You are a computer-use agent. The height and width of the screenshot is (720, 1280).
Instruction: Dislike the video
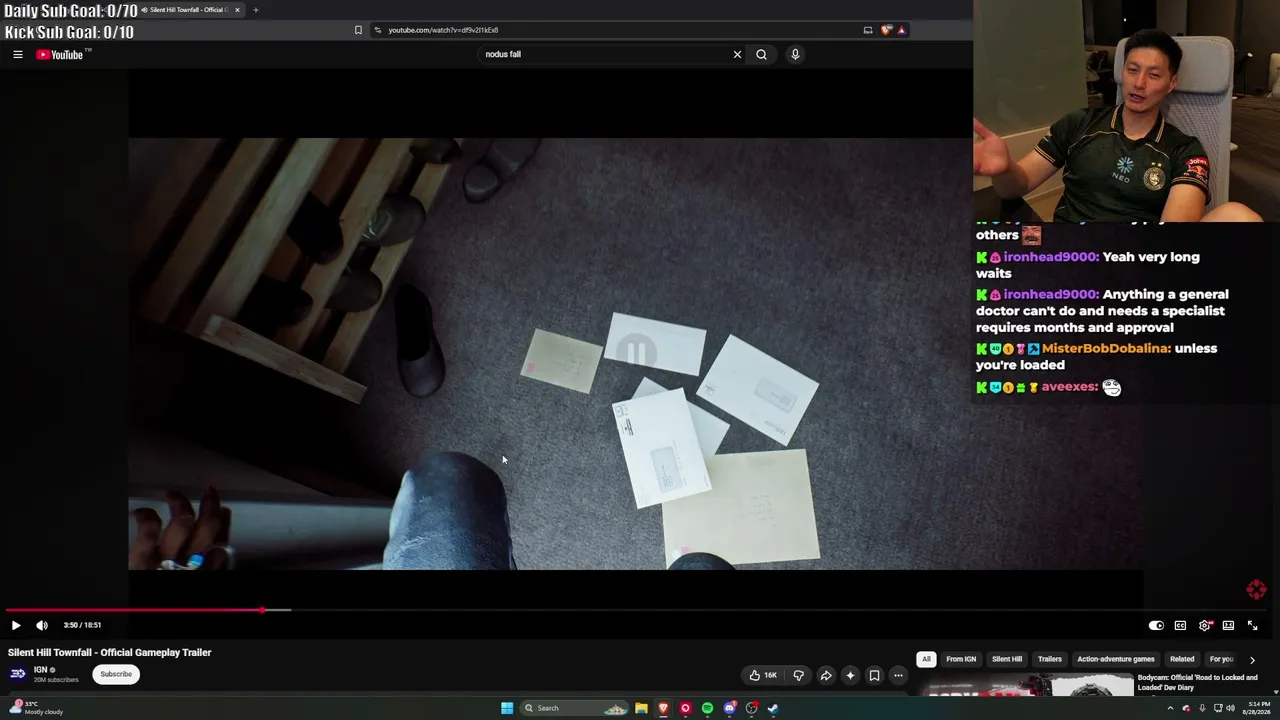[x=798, y=675]
